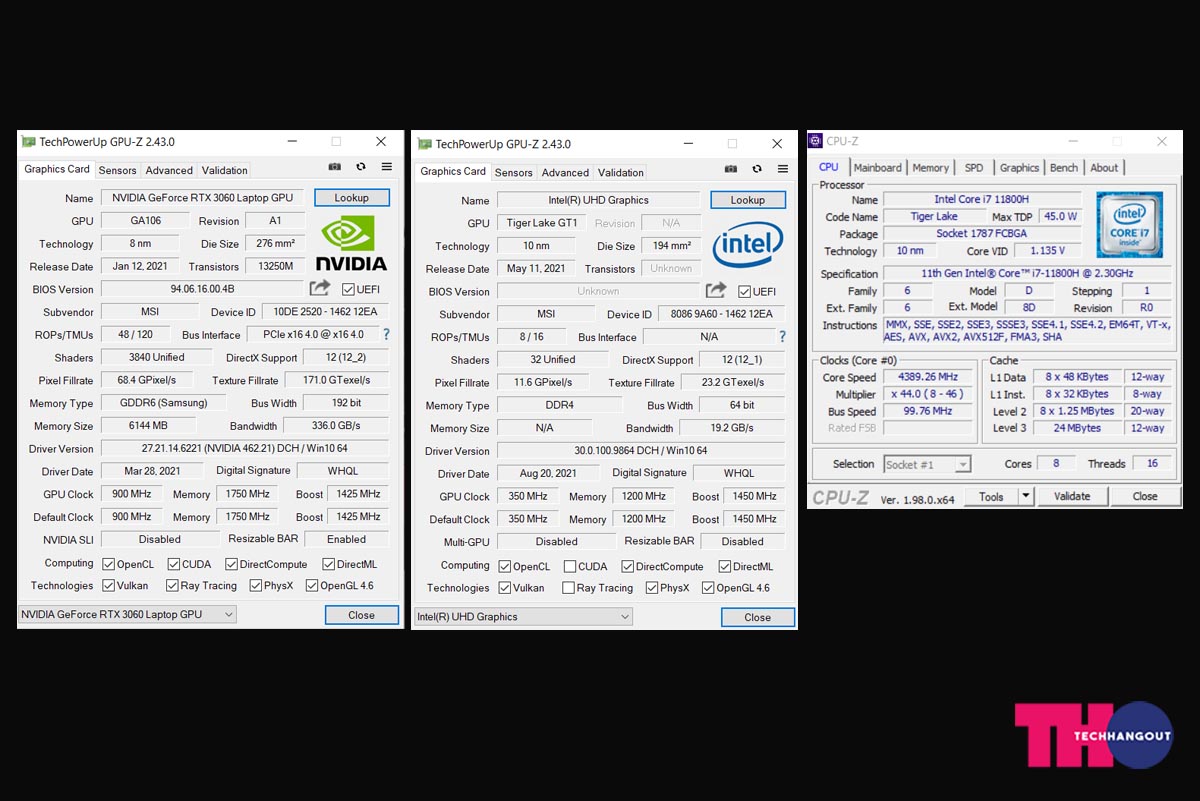1200x801 pixels.
Task: Toggle Ray Tracing checkbox in NVIDIA window
Action: tap(172, 585)
